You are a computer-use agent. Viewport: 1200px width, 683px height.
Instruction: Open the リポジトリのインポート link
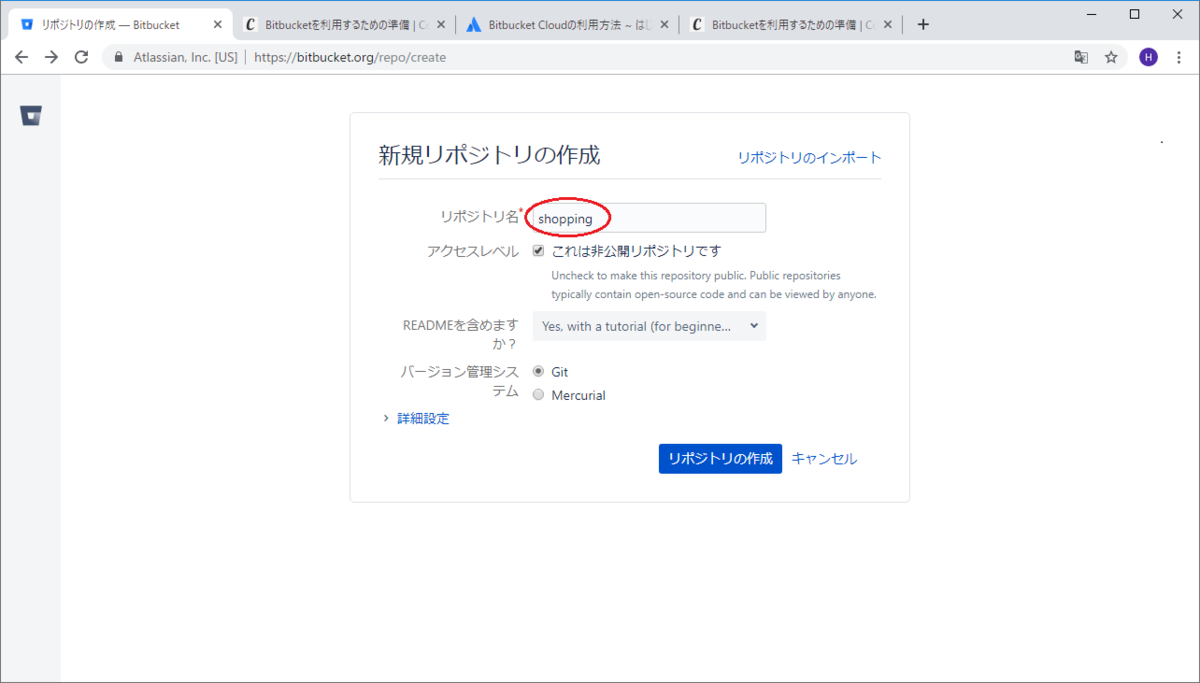tap(809, 157)
